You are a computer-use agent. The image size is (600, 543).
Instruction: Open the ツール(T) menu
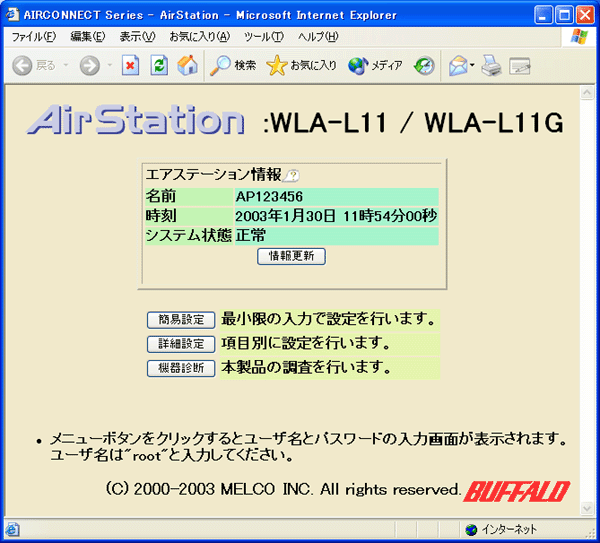coord(263,37)
